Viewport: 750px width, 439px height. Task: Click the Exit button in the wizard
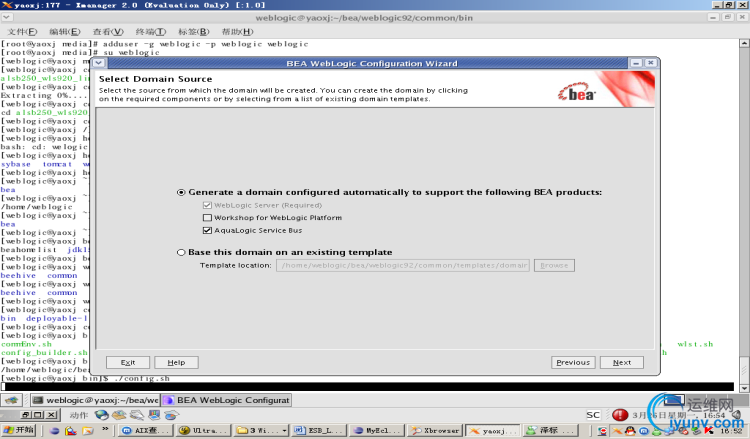click(x=128, y=362)
